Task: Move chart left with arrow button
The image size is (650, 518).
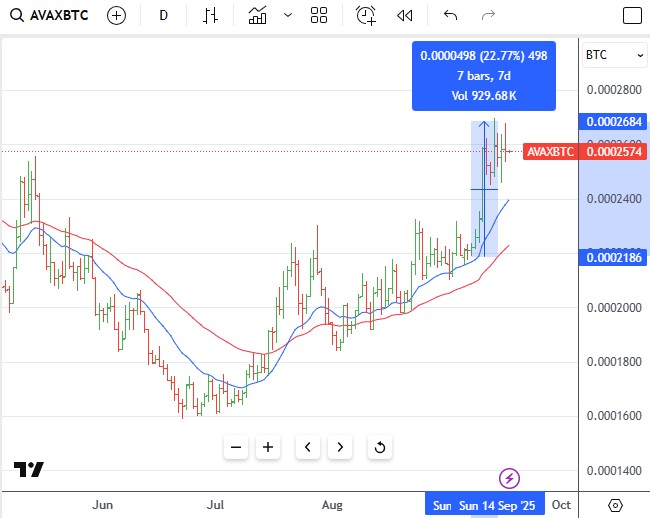Action: point(308,447)
